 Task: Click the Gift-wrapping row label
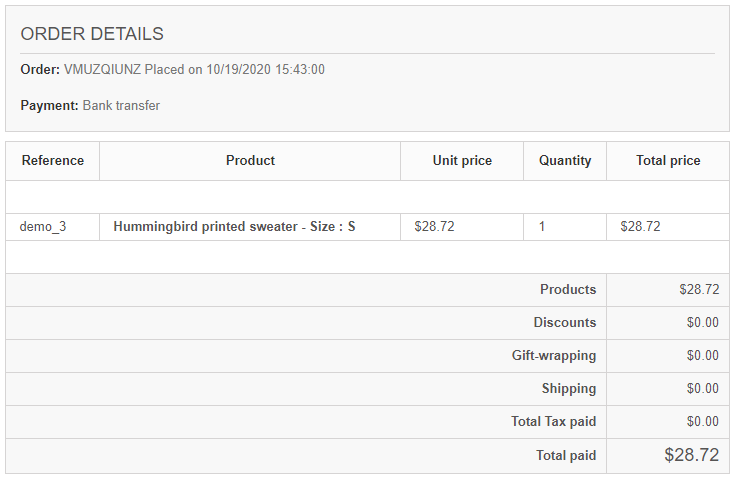(554, 356)
